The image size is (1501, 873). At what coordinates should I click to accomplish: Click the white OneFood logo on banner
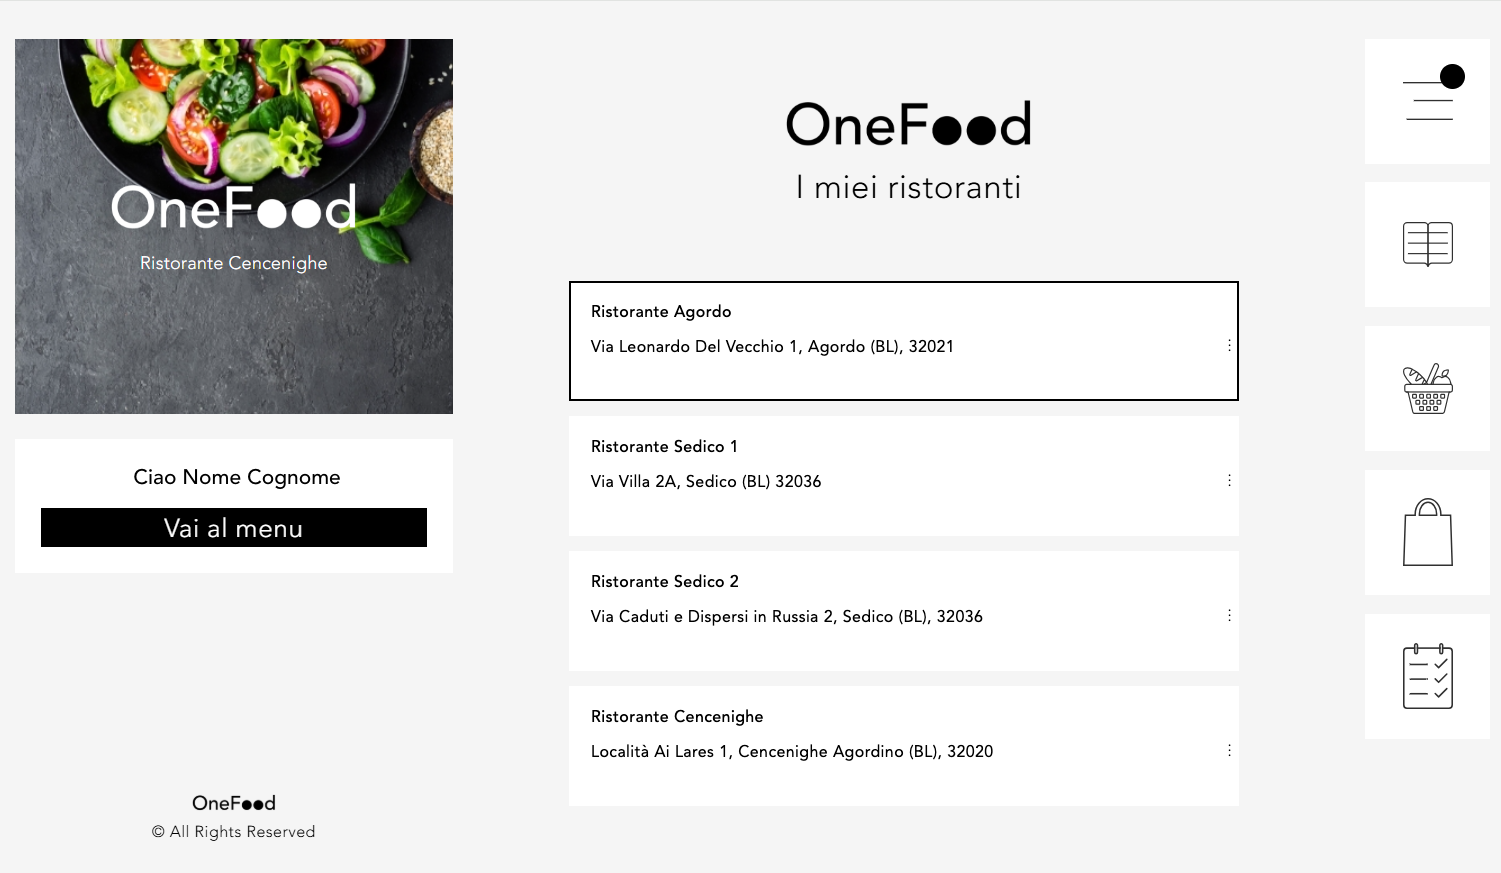tap(234, 207)
